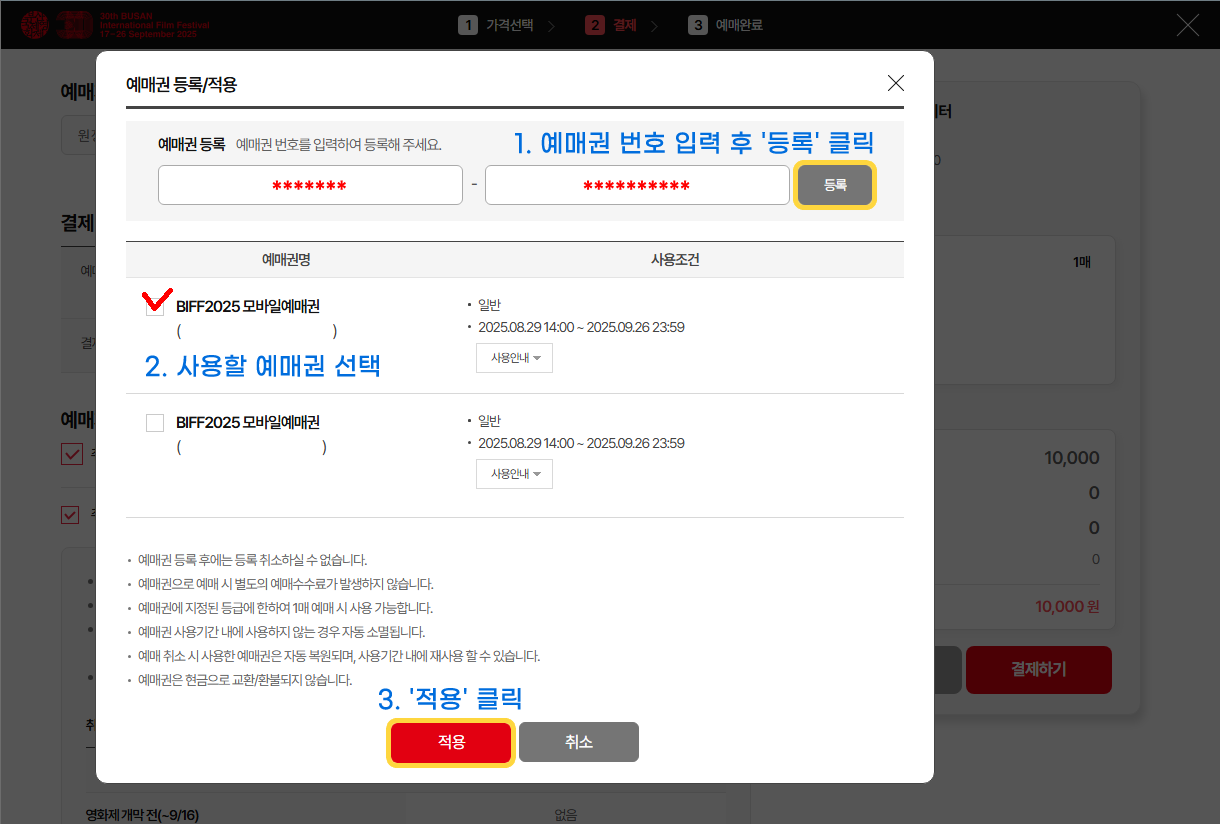The width and height of the screenshot is (1220, 824).
Task: Check the second BIFF2025 모바일예매권 checkbox
Action: [155, 423]
